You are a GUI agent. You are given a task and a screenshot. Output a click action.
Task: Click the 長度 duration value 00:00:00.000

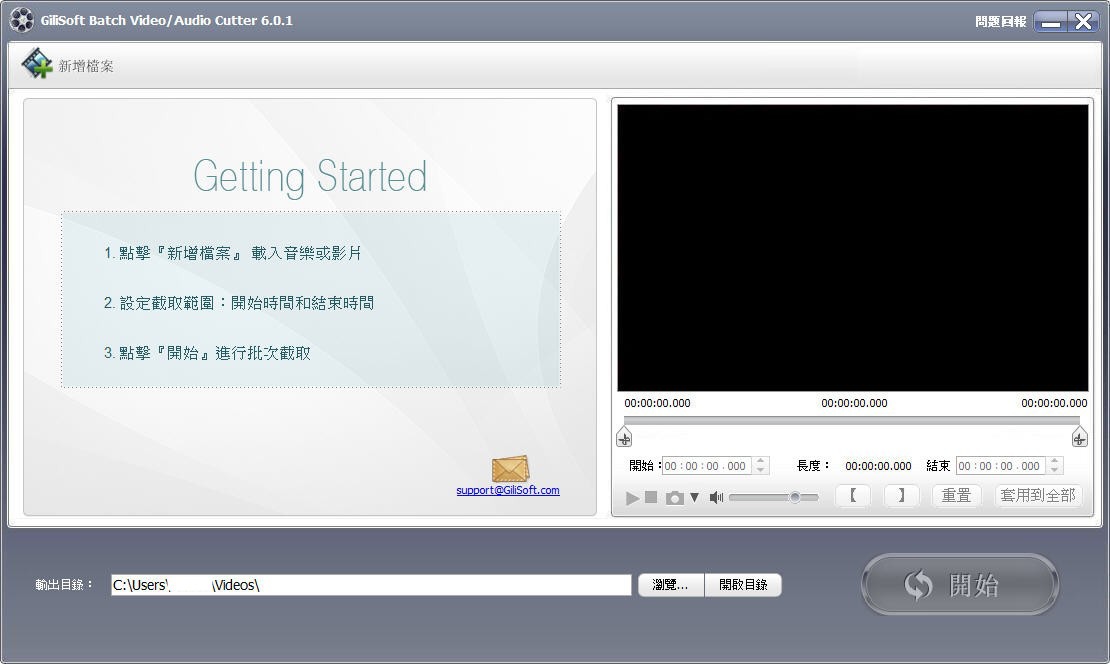[878, 466]
